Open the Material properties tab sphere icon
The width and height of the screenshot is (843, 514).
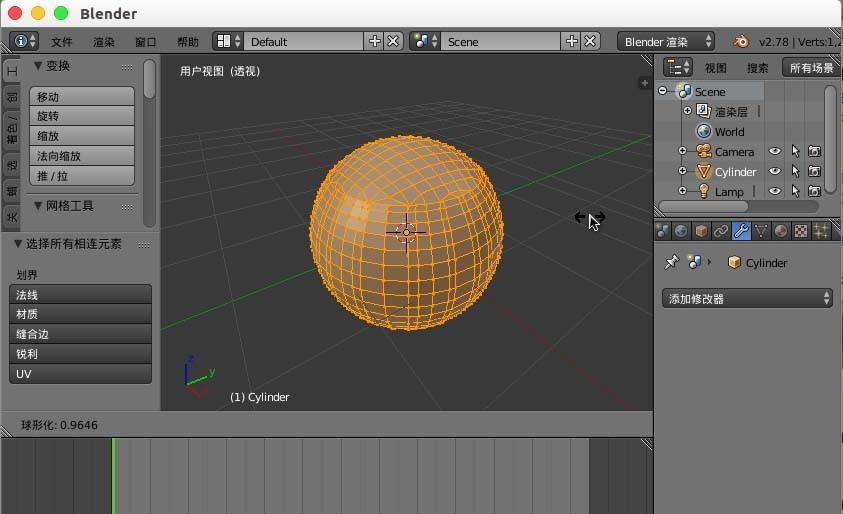781,231
